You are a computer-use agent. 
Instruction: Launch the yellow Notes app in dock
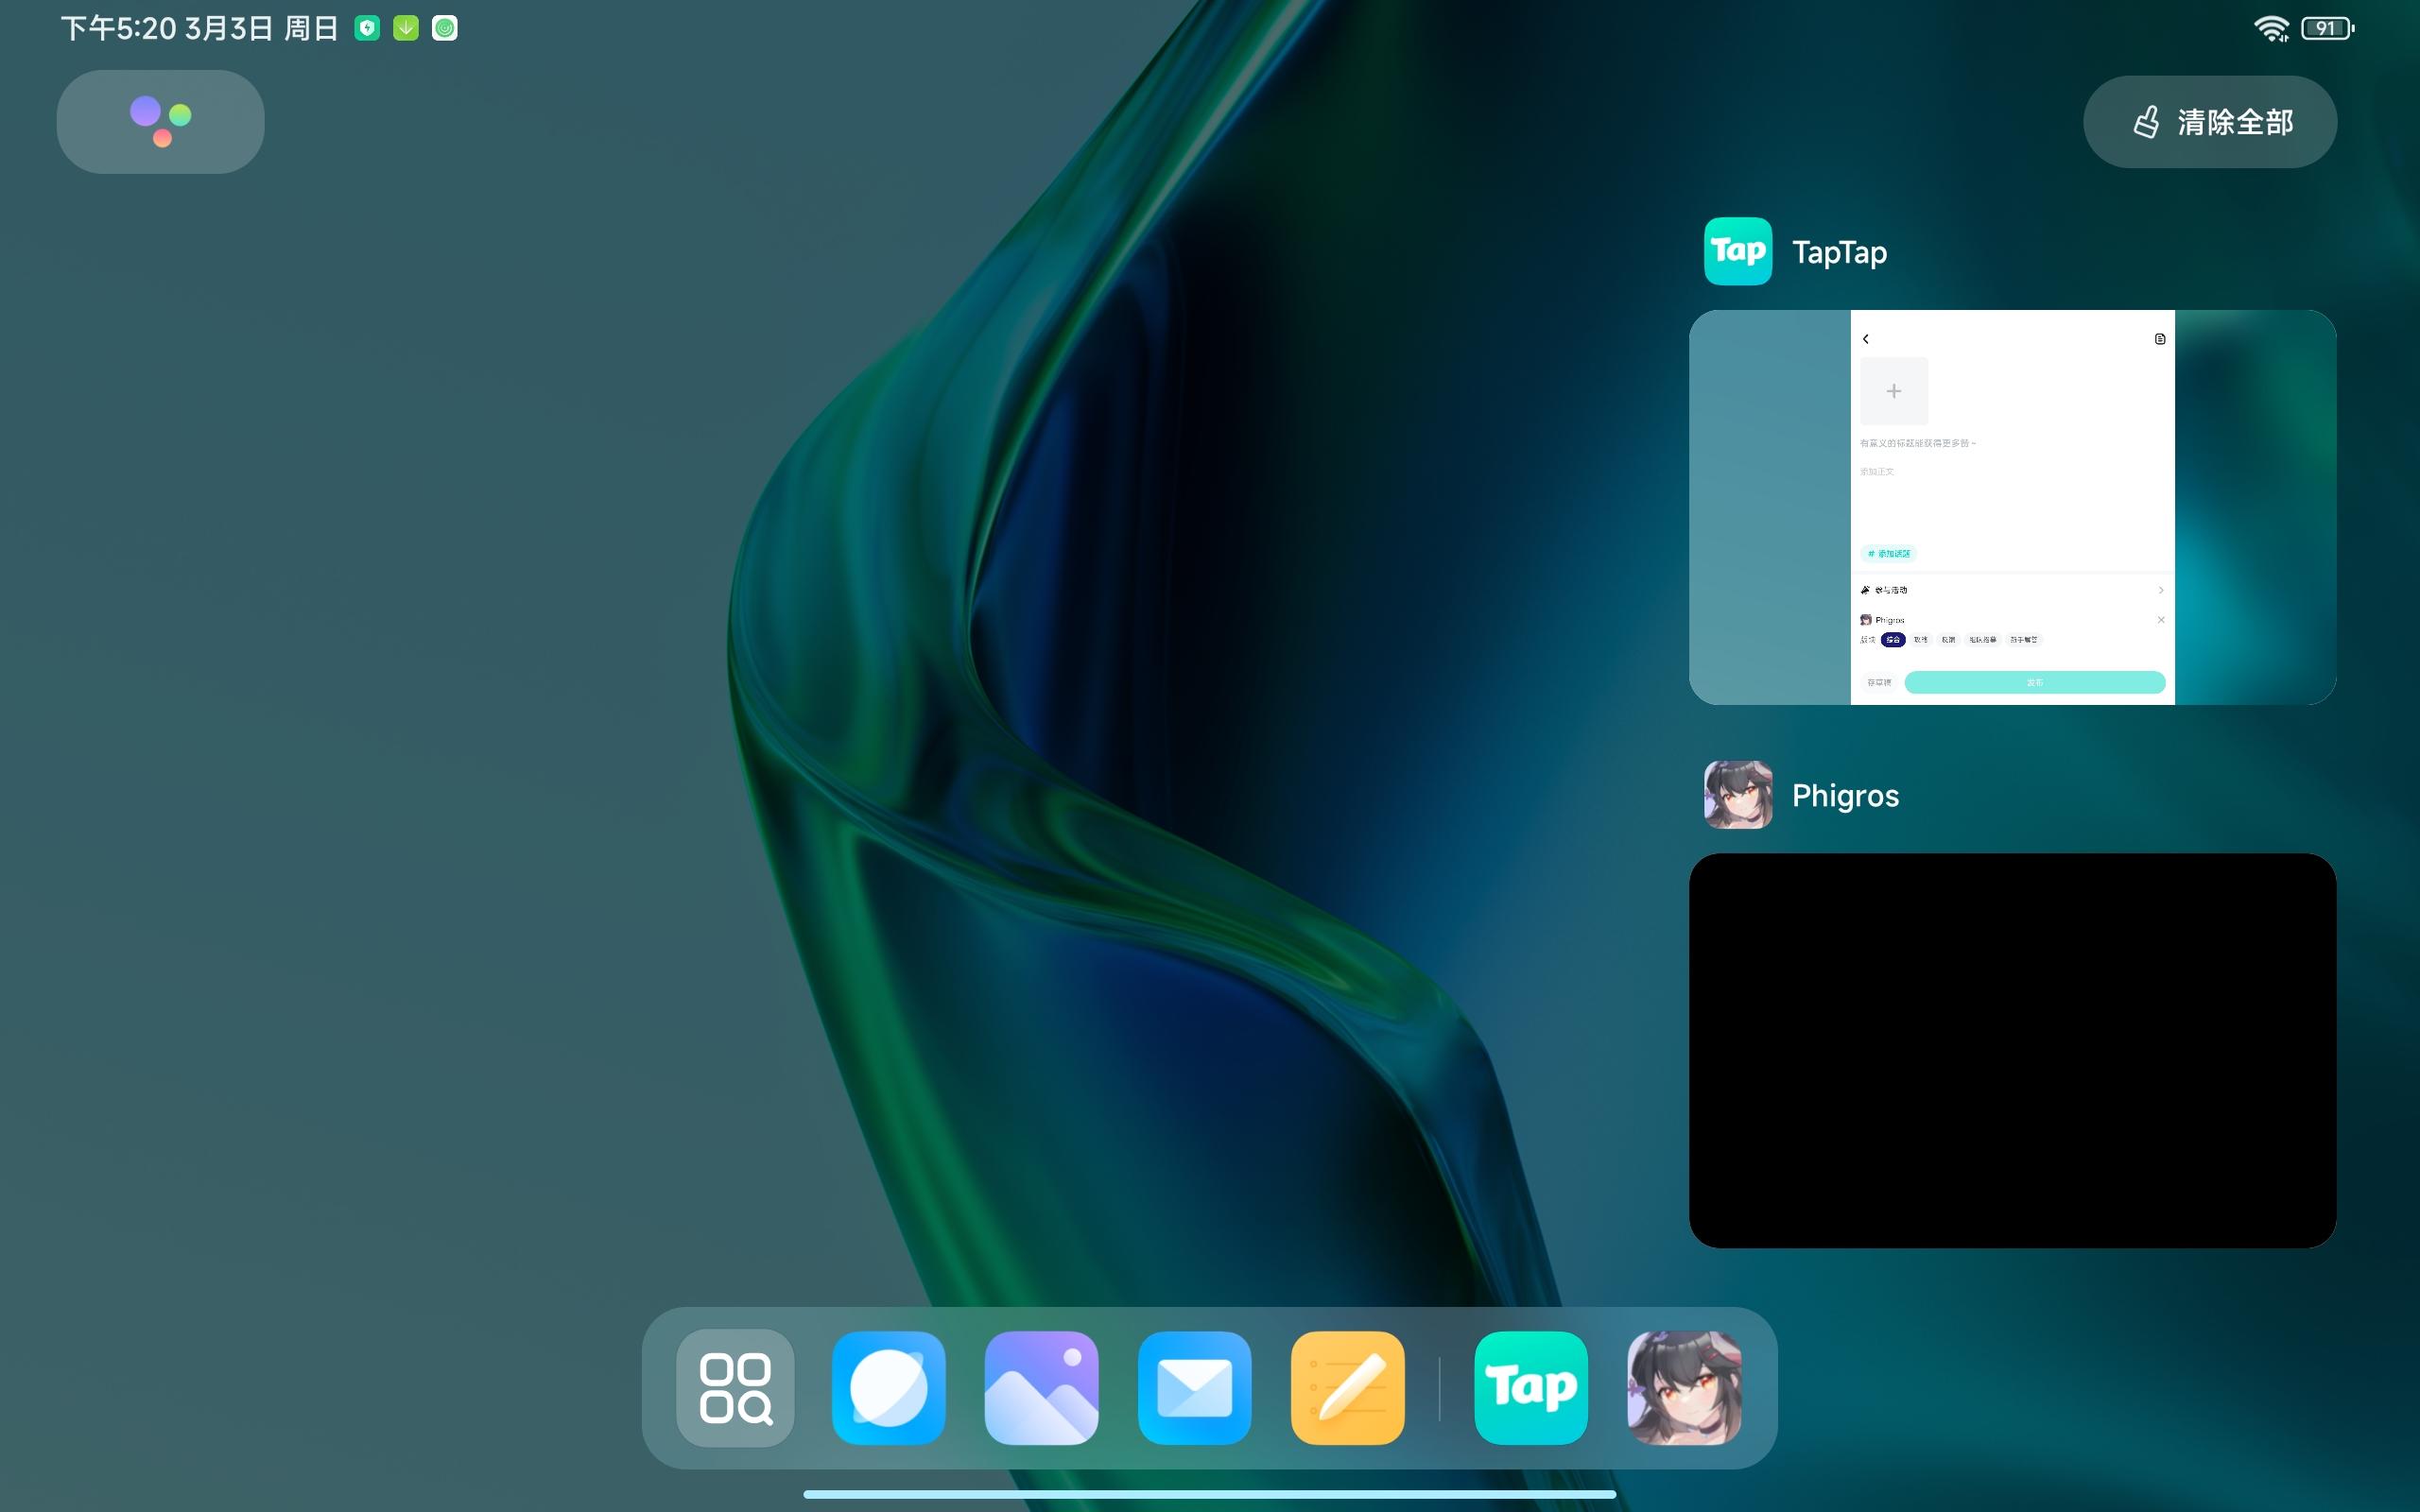click(x=1347, y=1387)
